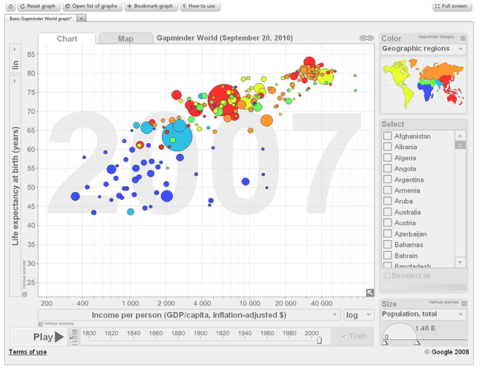Open the Terms of use link
Image resolution: width=488 pixels, height=377 pixels.
pyautogui.click(x=28, y=352)
